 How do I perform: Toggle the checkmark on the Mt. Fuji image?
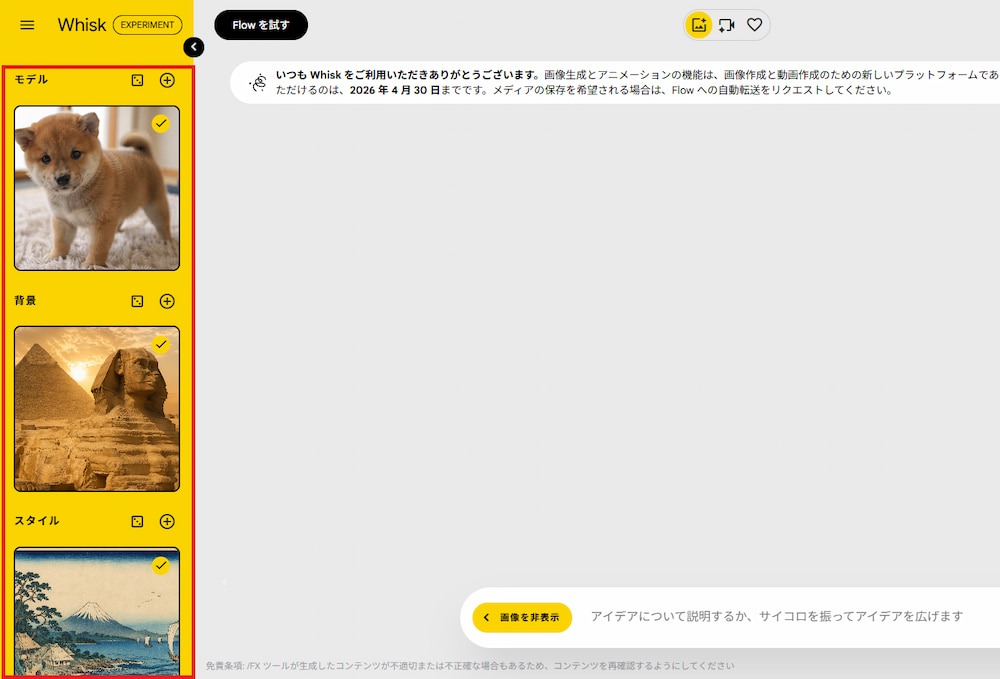tap(161, 566)
